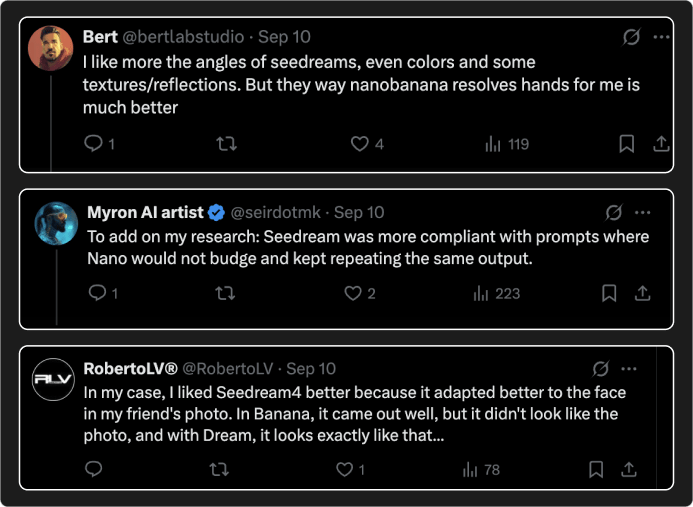Click Grok icon on Bert's tweet
Screen dimensions: 693x507
(x=631, y=37)
